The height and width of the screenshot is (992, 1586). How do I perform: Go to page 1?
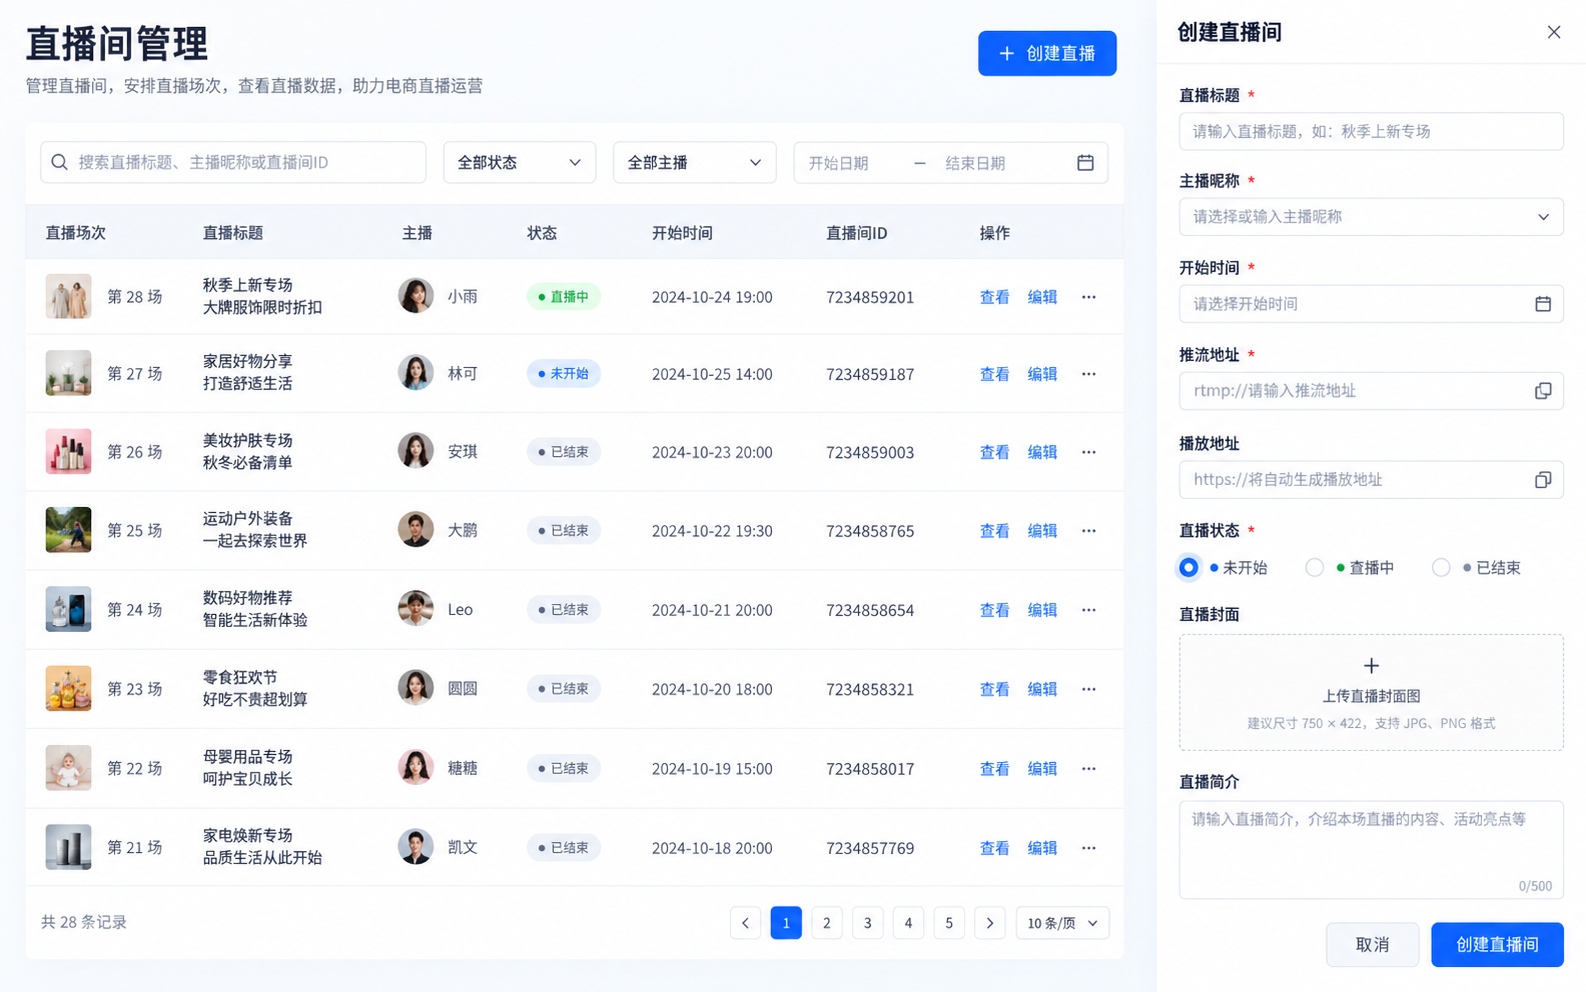tap(786, 923)
